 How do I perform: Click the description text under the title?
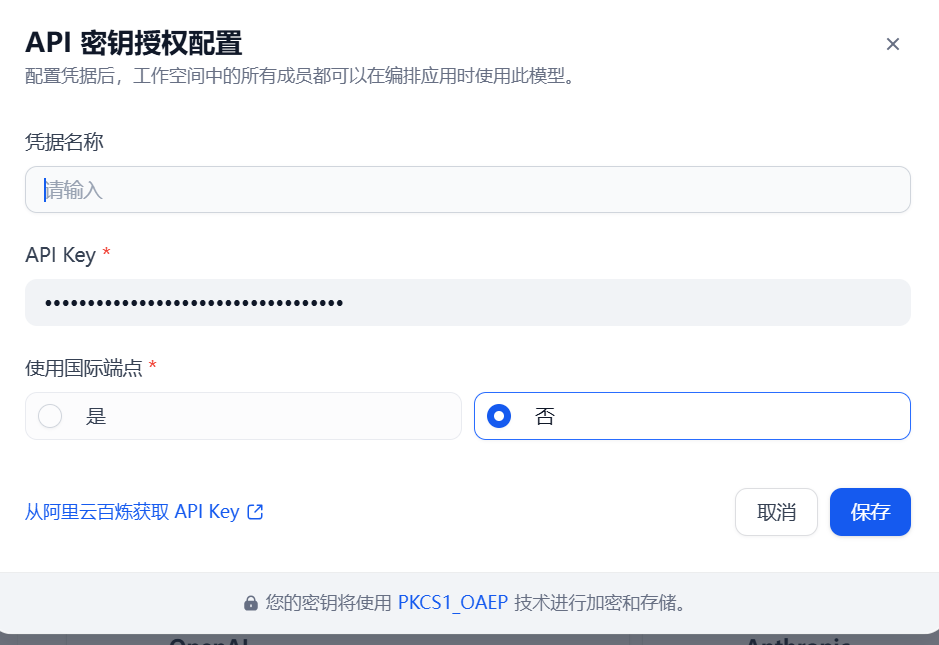[x=301, y=76]
